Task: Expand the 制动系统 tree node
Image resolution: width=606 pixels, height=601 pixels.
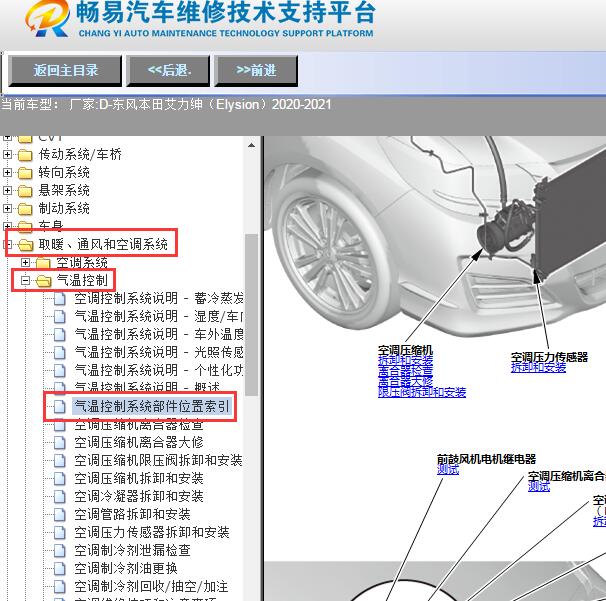Action: click(x=7, y=208)
